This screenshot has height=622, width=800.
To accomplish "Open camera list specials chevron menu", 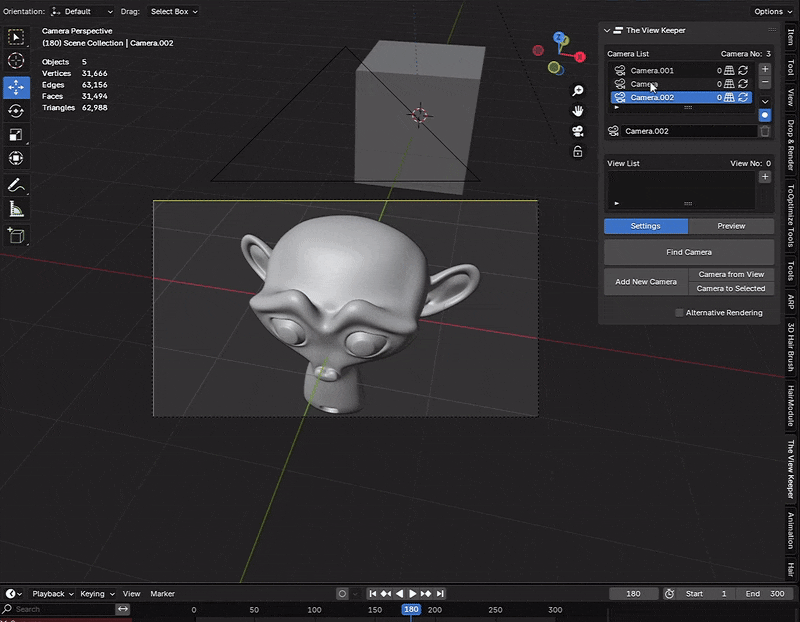I will pos(765,102).
